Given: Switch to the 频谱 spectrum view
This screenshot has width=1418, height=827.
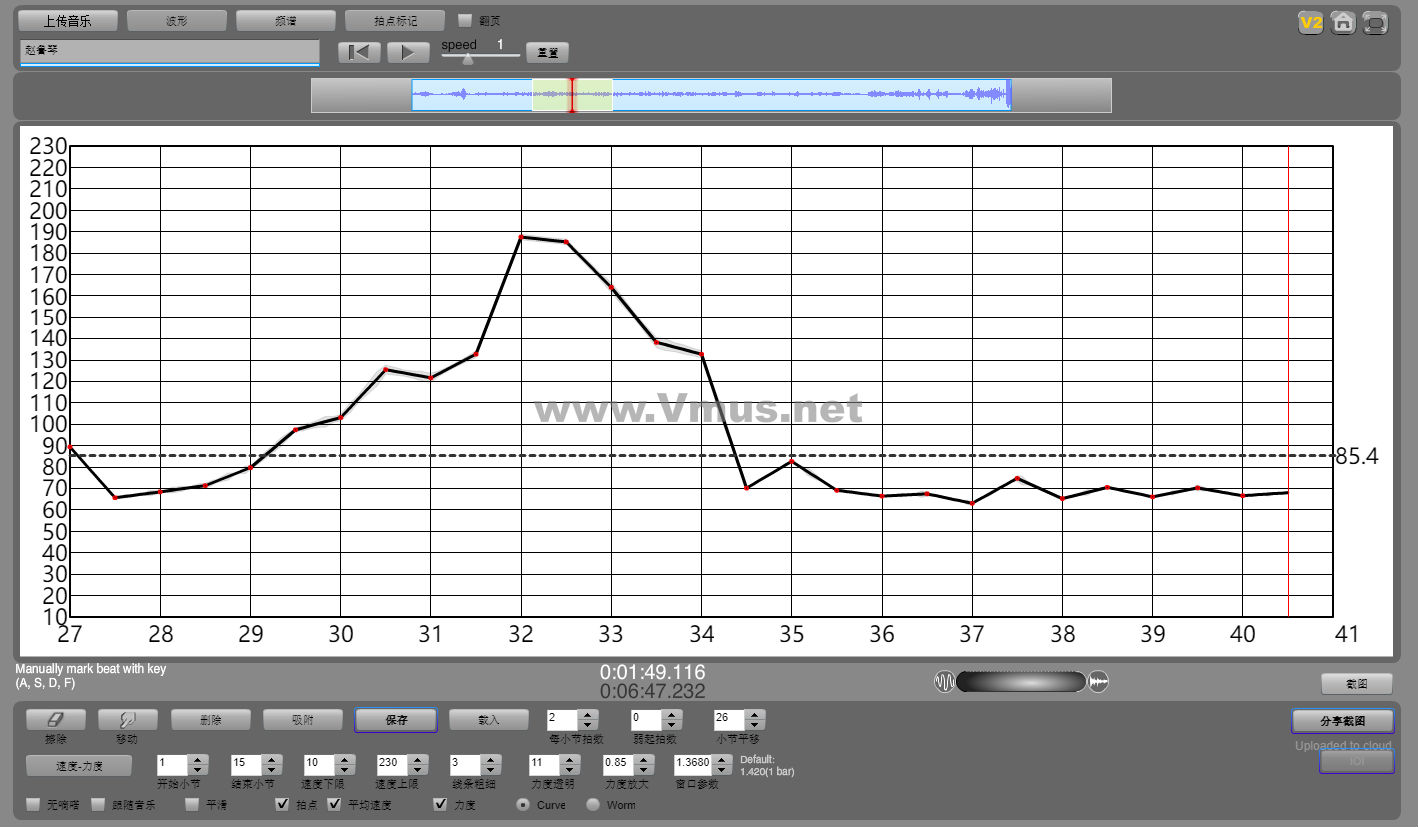Looking at the screenshot, I should [x=286, y=21].
